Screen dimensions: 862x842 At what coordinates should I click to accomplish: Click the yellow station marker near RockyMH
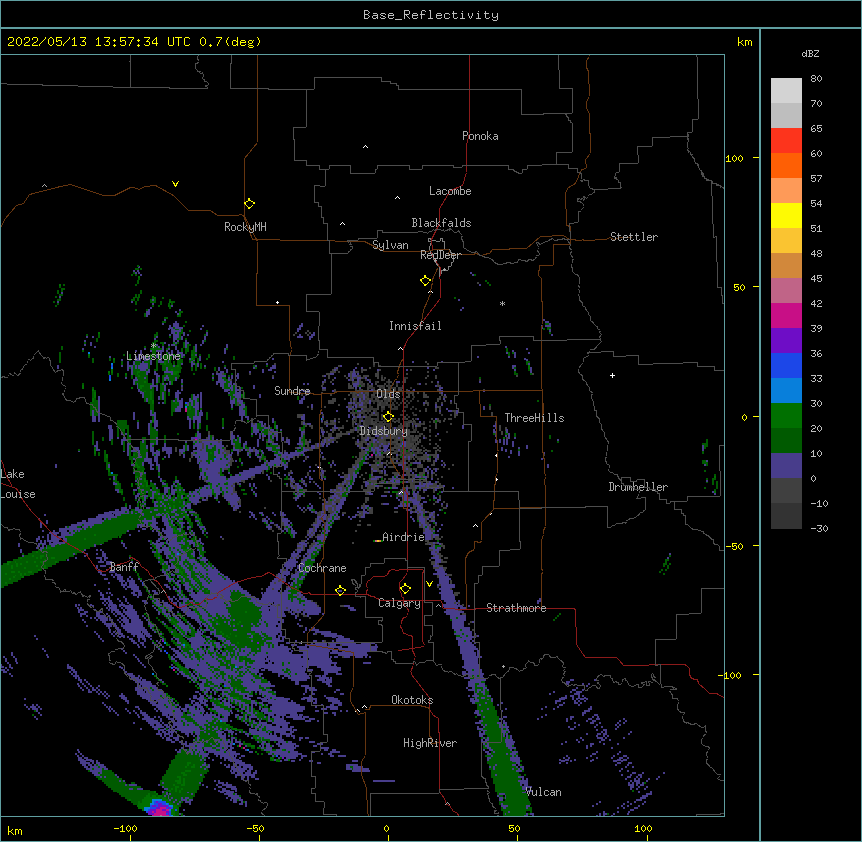(x=250, y=204)
